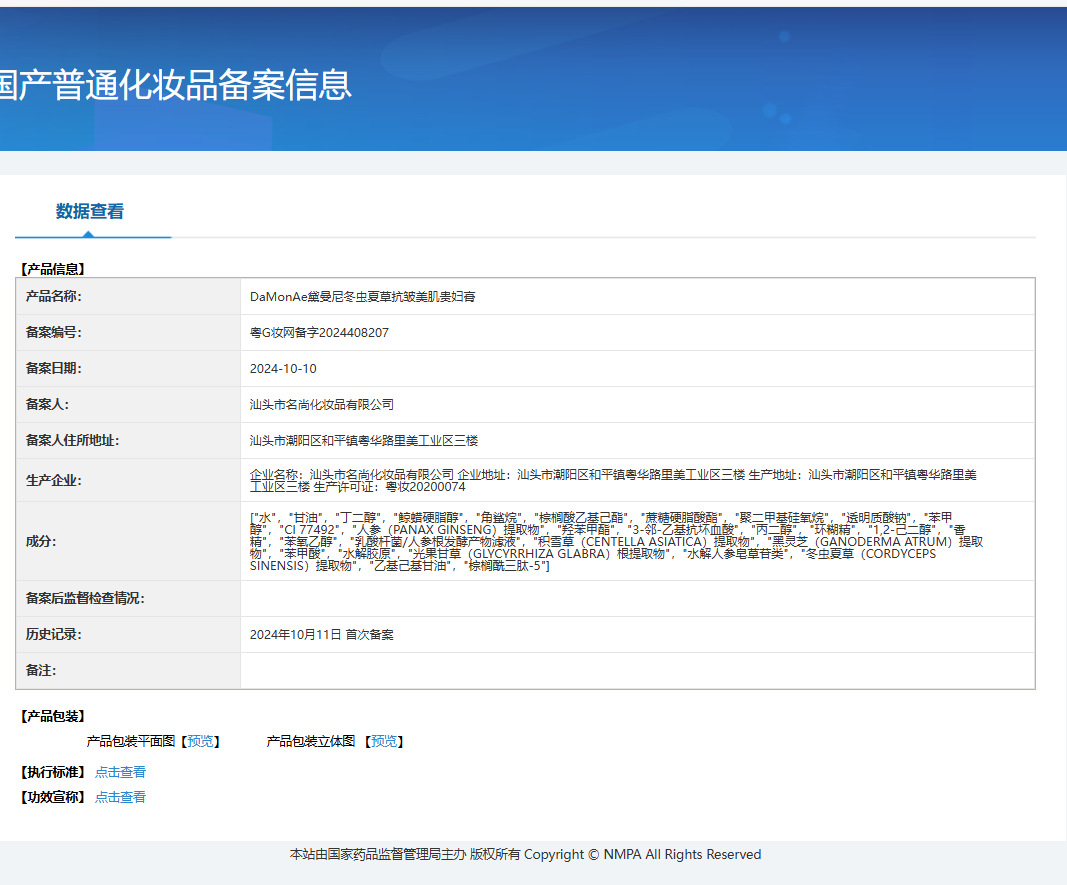Click the 生产企业 details text
This screenshot has width=1067, height=885.
[613, 480]
